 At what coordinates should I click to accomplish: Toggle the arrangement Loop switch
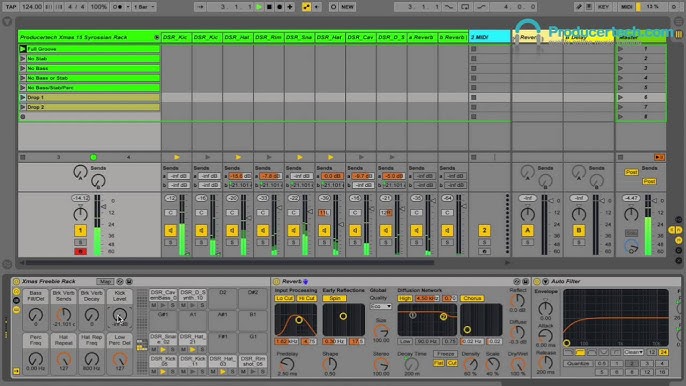click(x=465, y=7)
